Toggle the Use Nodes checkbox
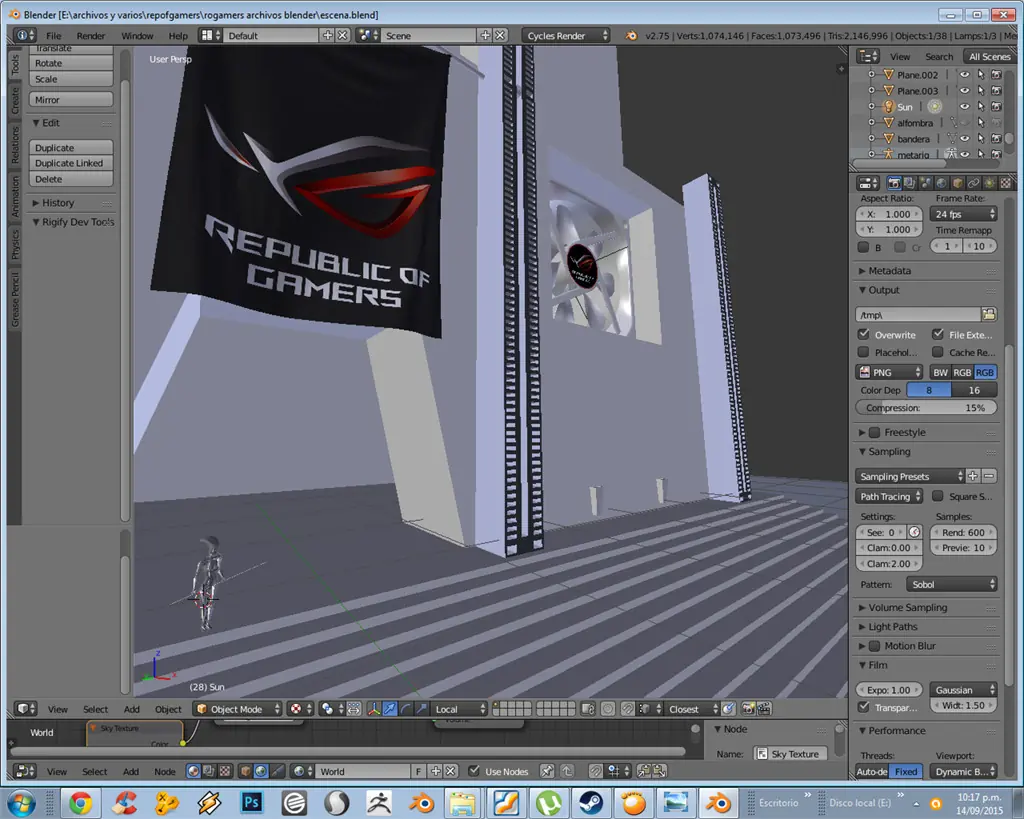The width and height of the screenshot is (1024, 819). tap(474, 771)
